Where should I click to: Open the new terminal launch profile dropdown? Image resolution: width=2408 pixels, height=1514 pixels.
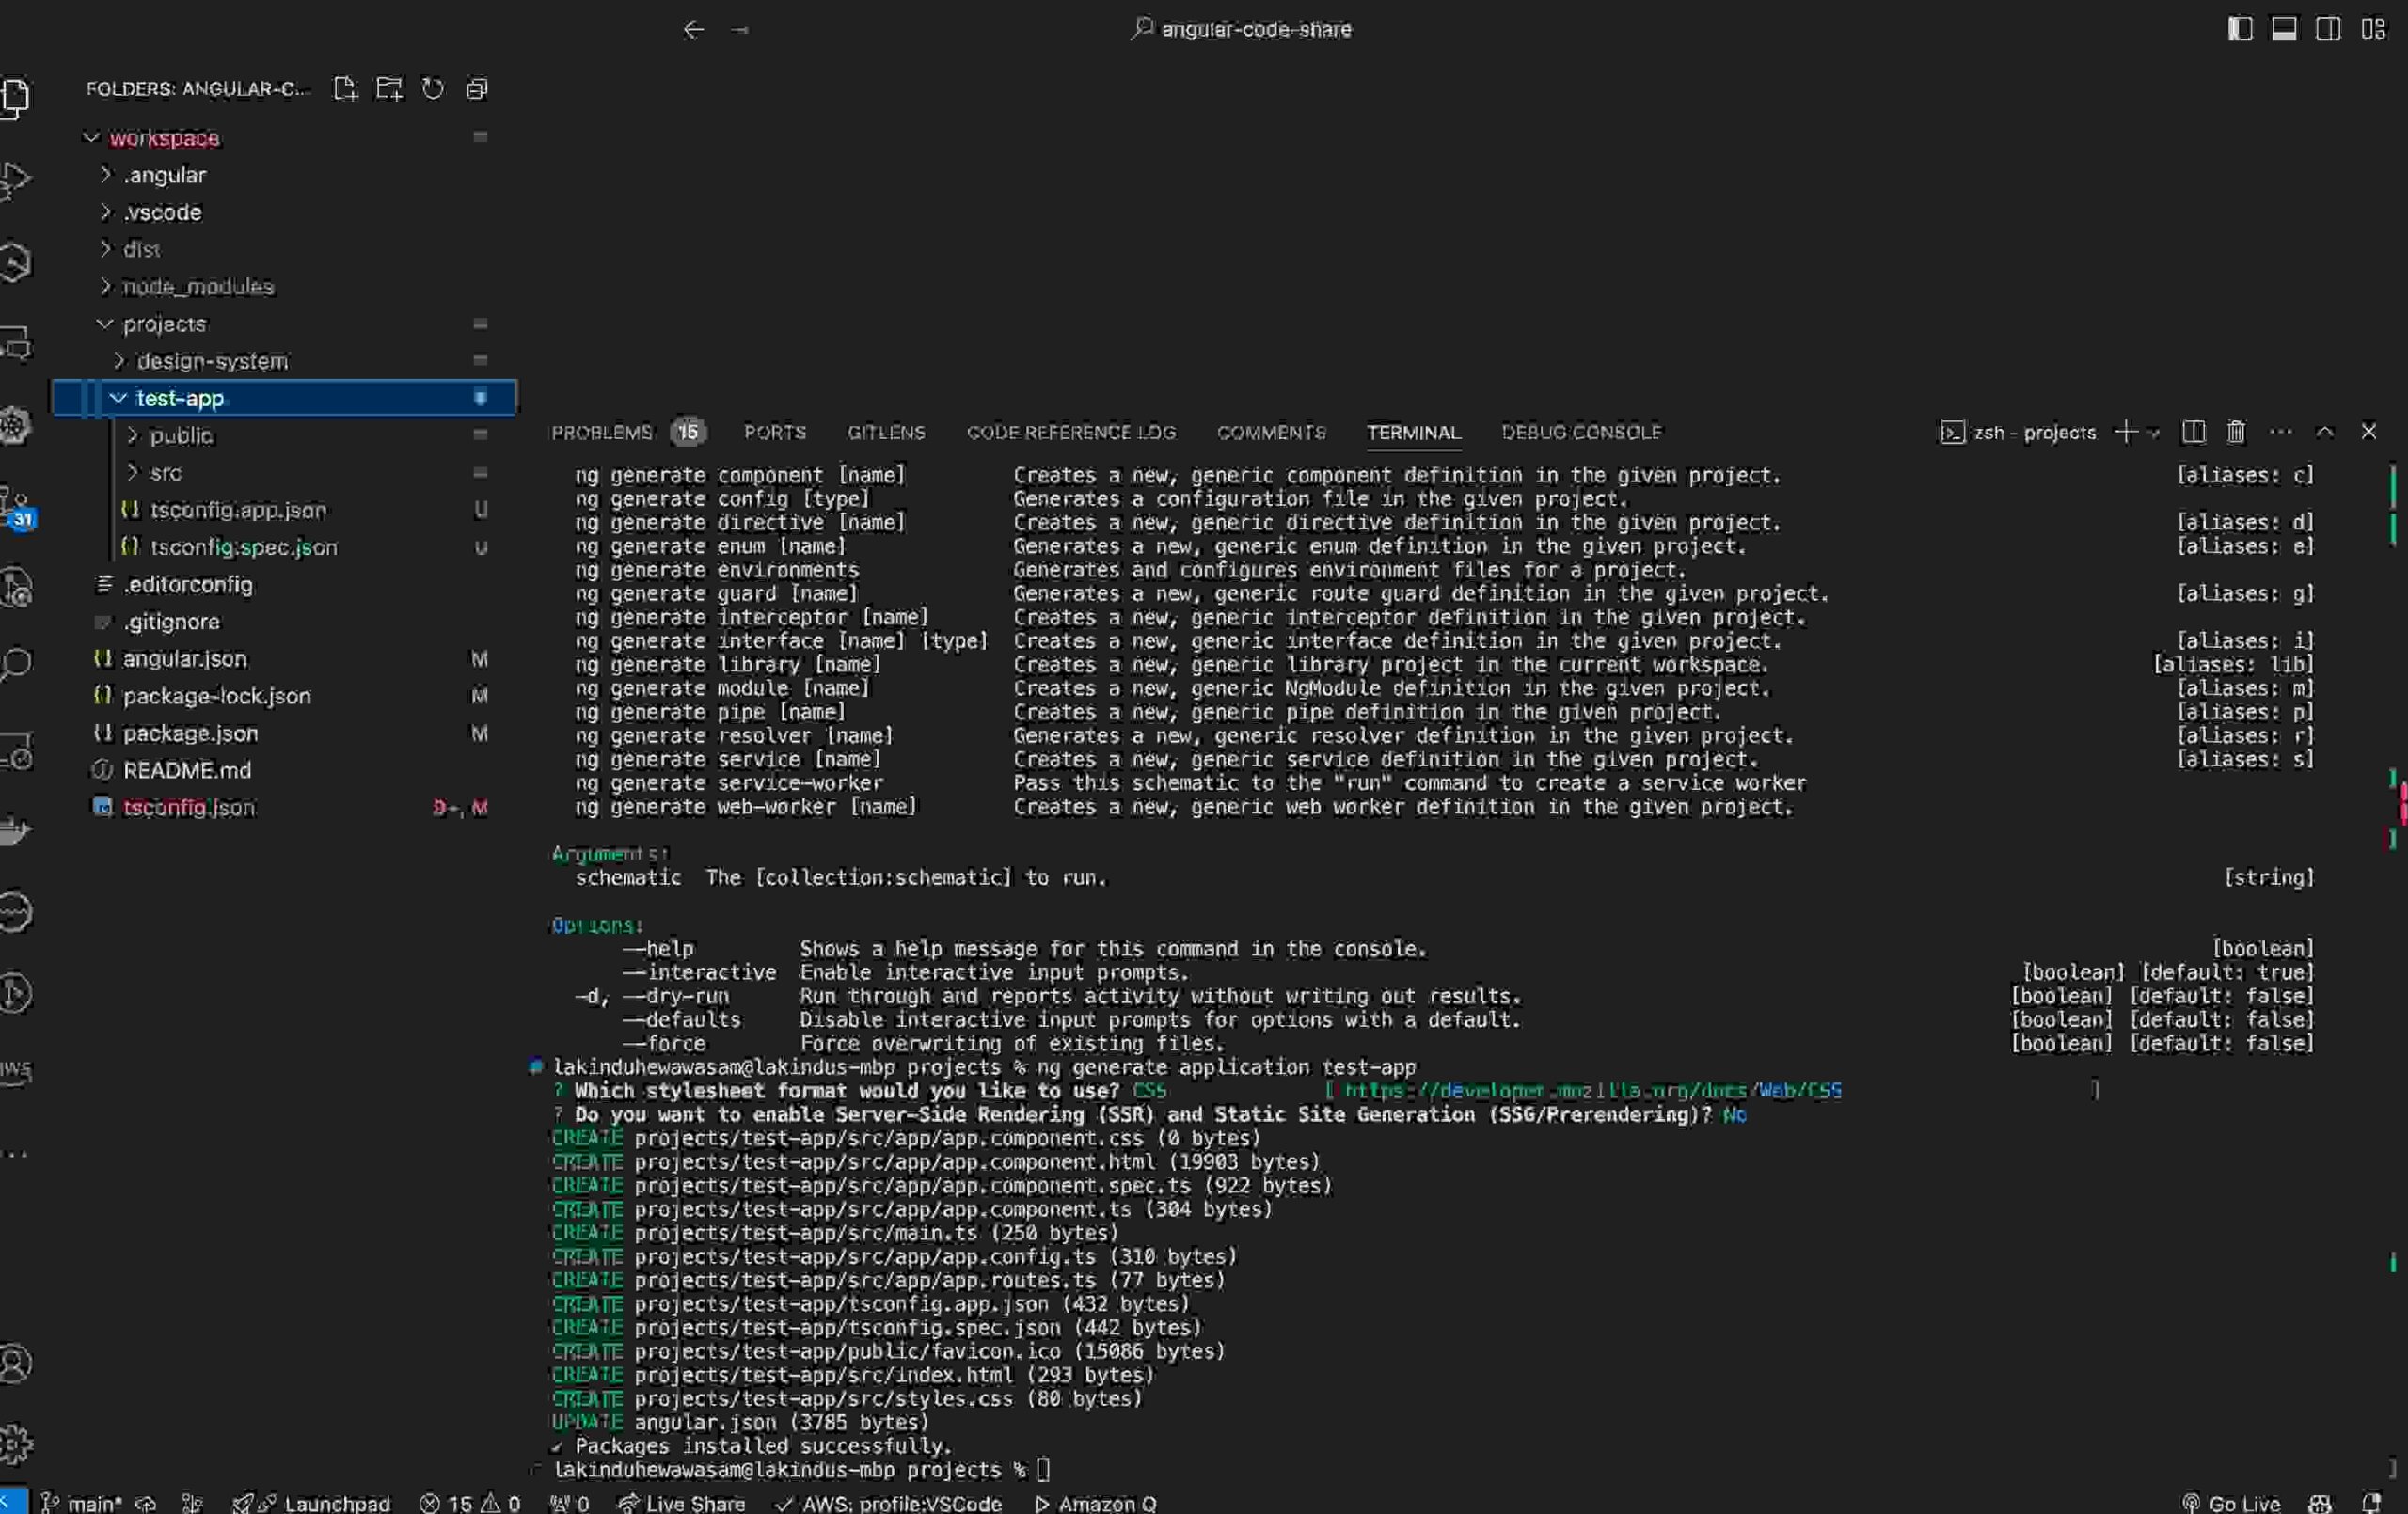coord(2154,433)
